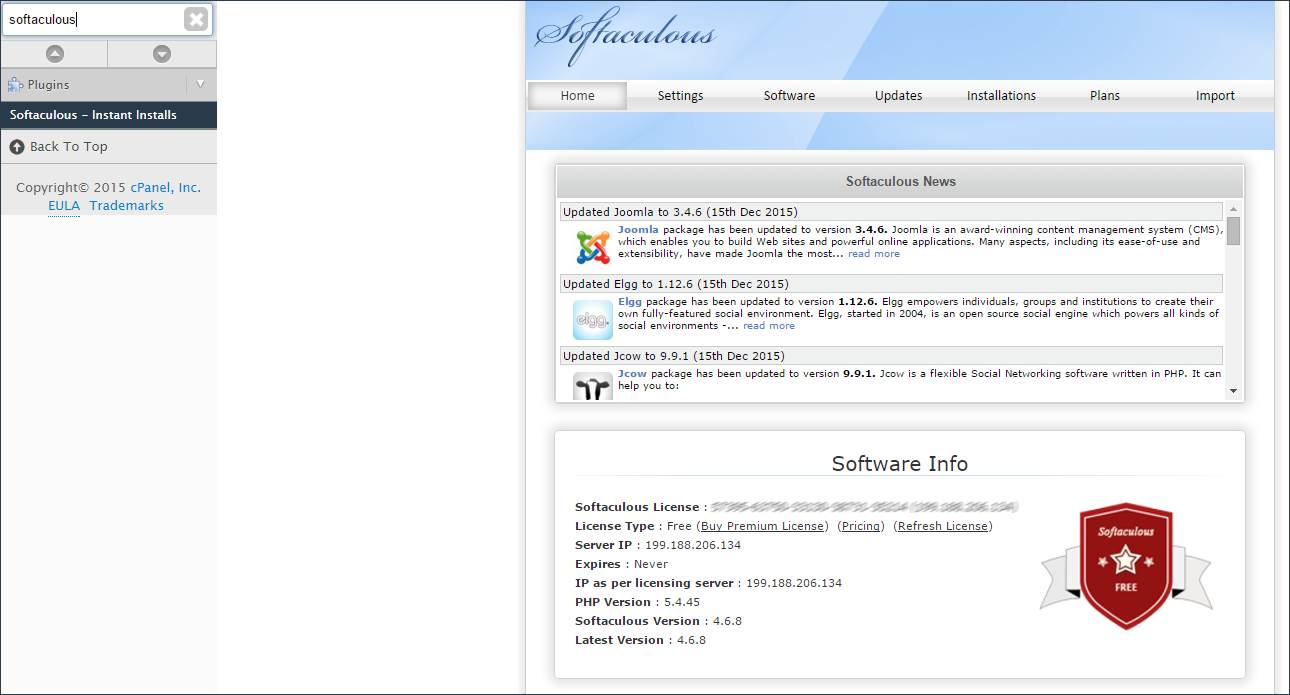
Task: Open the Pricing link
Action: (862, 526)
